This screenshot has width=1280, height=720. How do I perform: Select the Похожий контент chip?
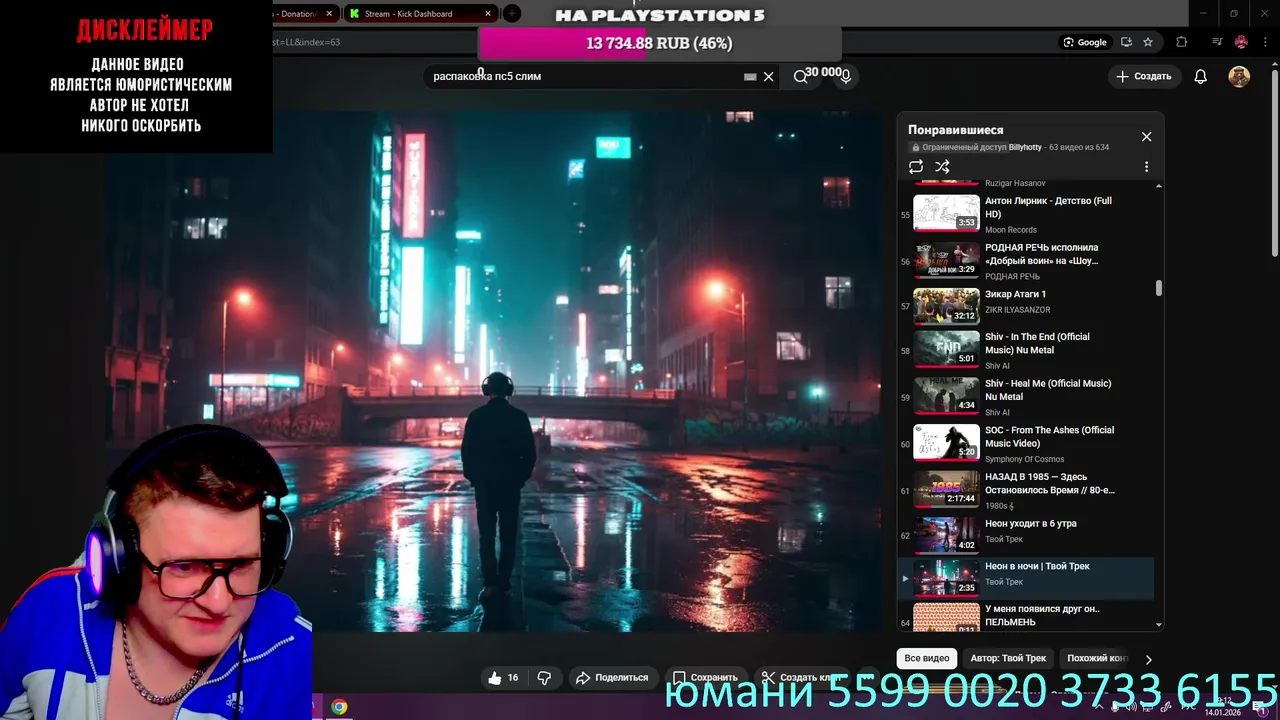click(x=1097, y=658)
